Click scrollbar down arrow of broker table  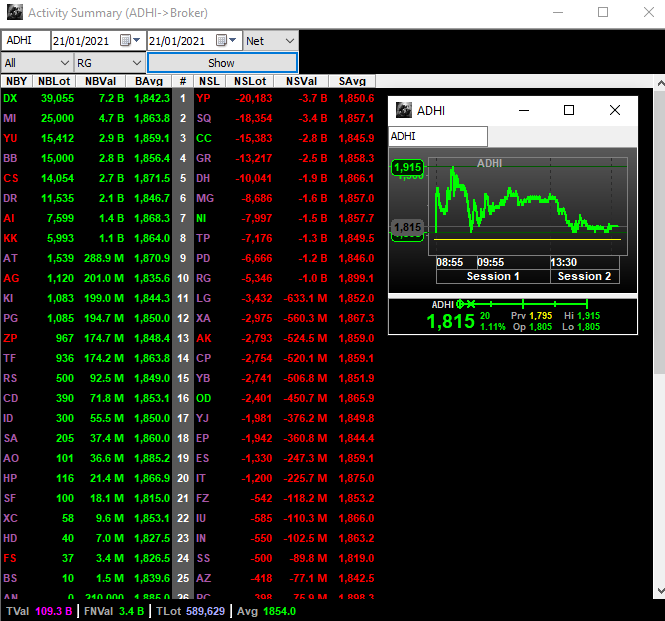coord(659,590)
